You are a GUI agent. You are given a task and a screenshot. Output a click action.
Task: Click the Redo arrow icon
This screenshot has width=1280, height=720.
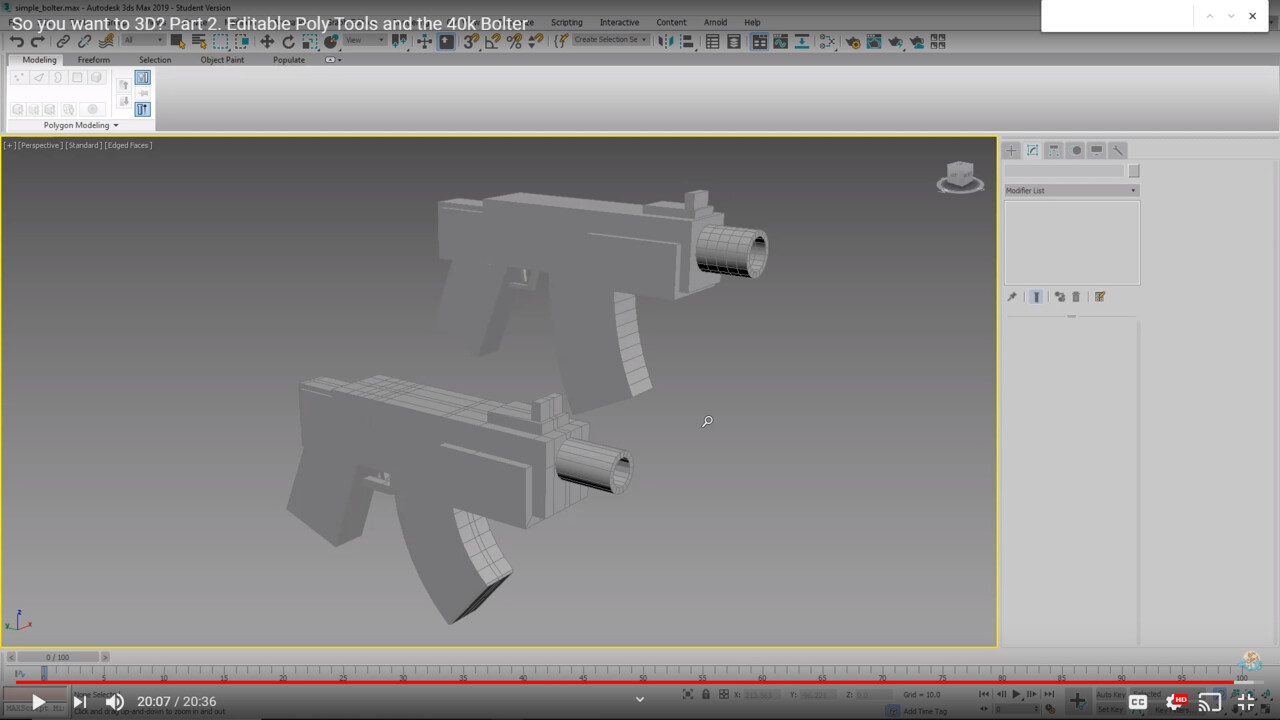38,41
